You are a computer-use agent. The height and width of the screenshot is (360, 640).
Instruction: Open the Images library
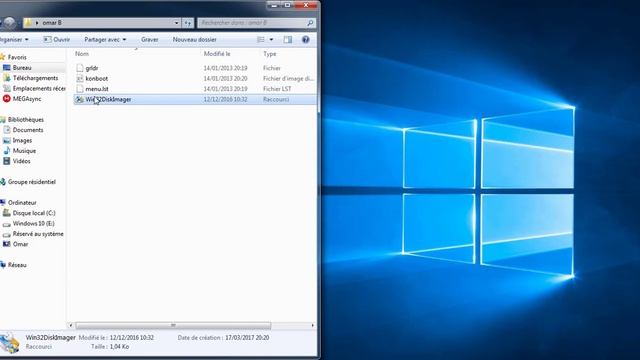[x=22, y=140]
